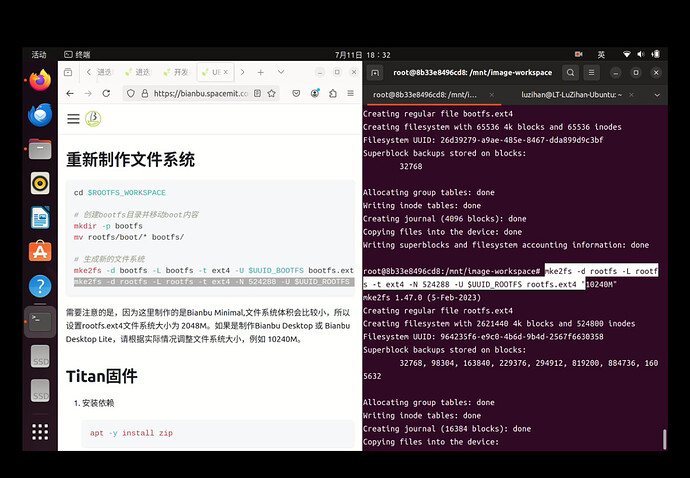Image resolution: width=690 pixels, height=478 pixels.
Task: Close the UE browser tab
Action: [226, 72]
